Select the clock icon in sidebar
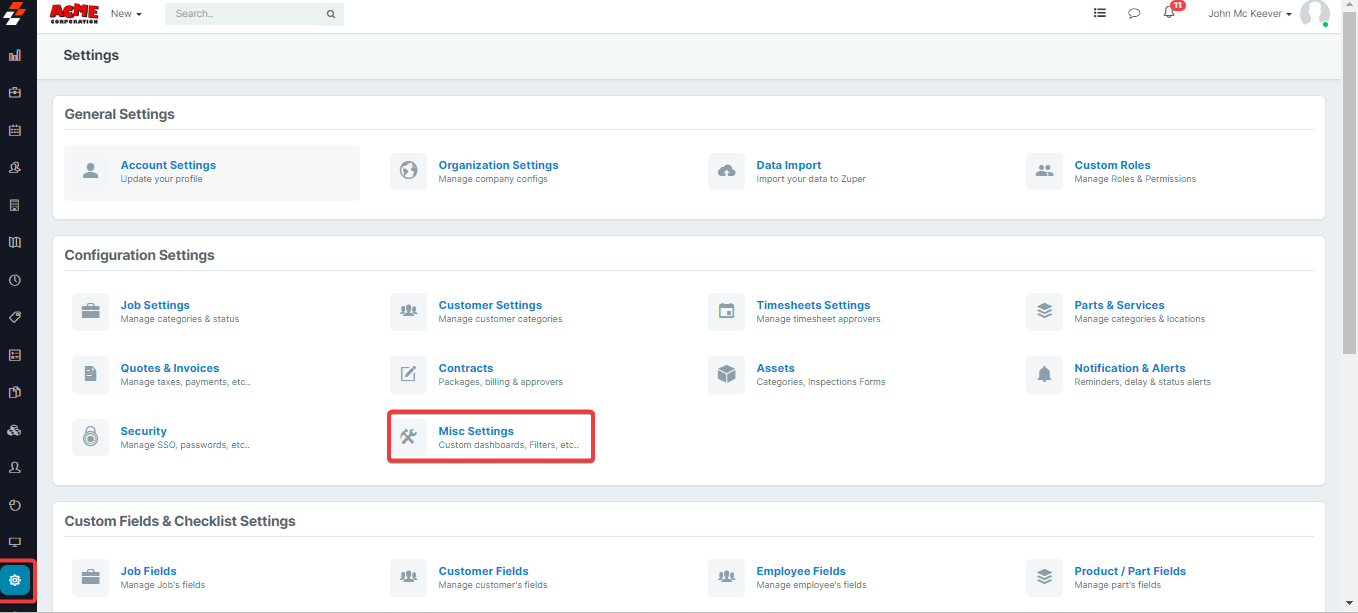This screenshot has height=613, width=1358. [x=15, y=280]
